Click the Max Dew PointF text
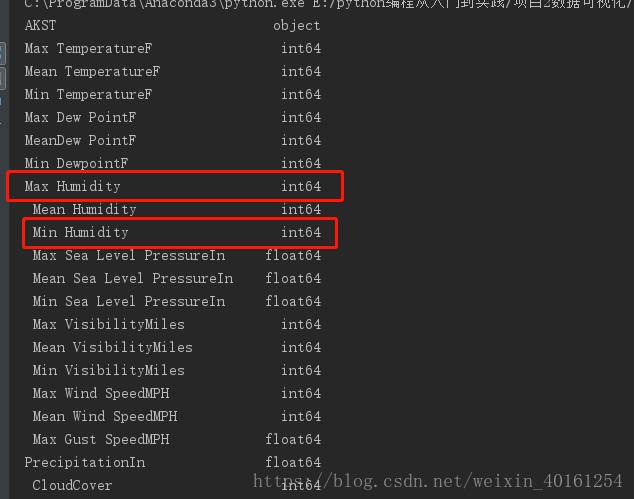This screenshot has height=499, width=635. [x=80, y=117]
